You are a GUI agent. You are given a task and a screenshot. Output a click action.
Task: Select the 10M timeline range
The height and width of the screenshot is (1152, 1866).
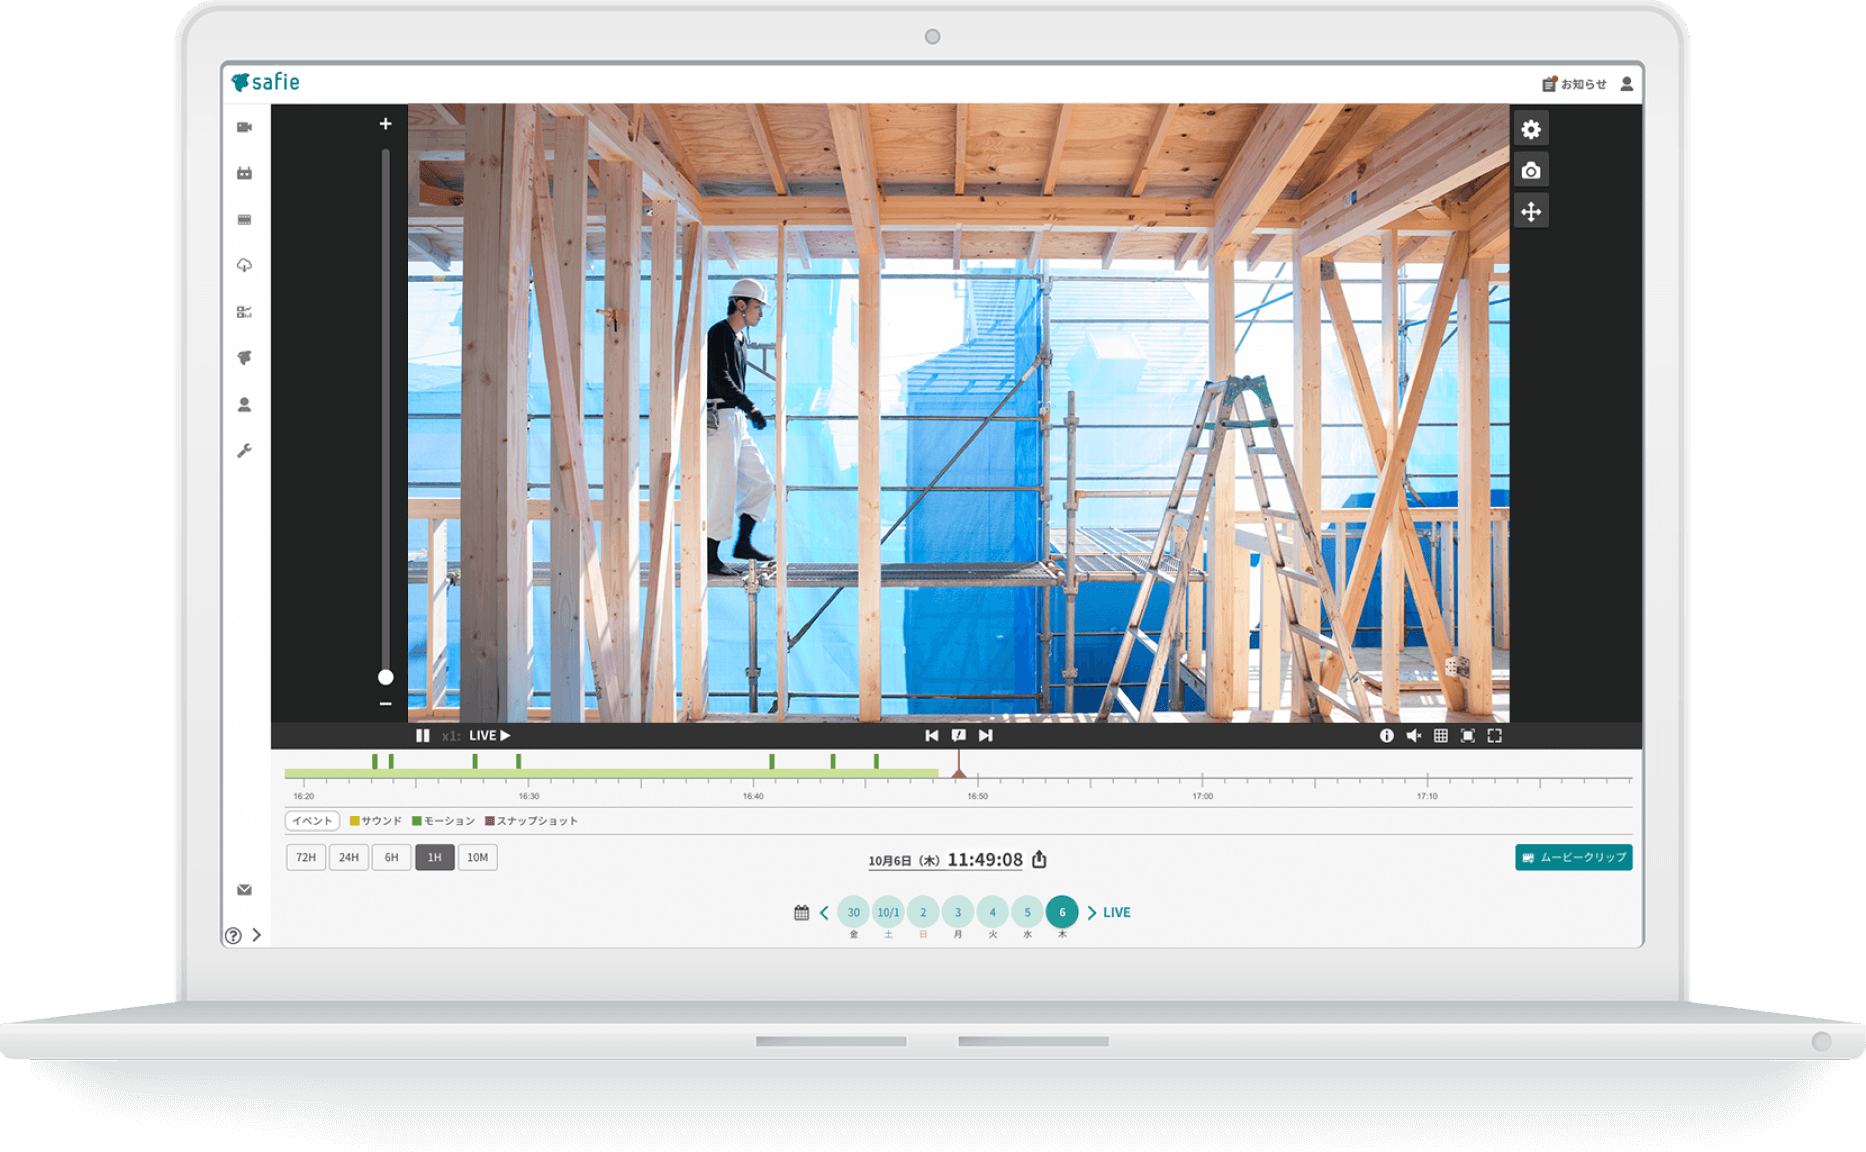[x=477, y=857]
